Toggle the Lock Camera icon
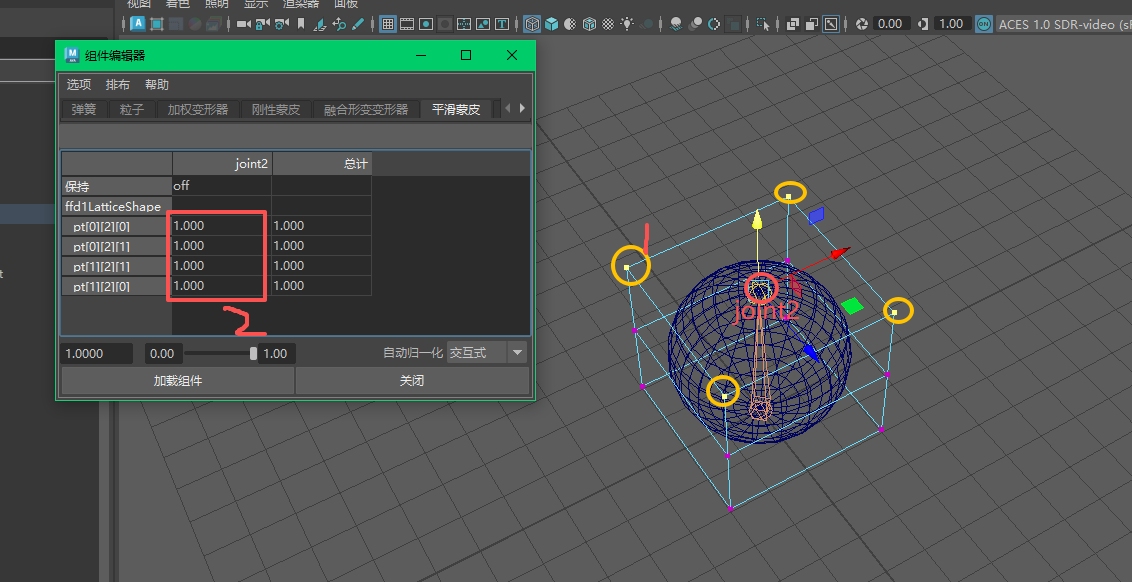This screenshot has width=1132, height=582. point(262,24)
